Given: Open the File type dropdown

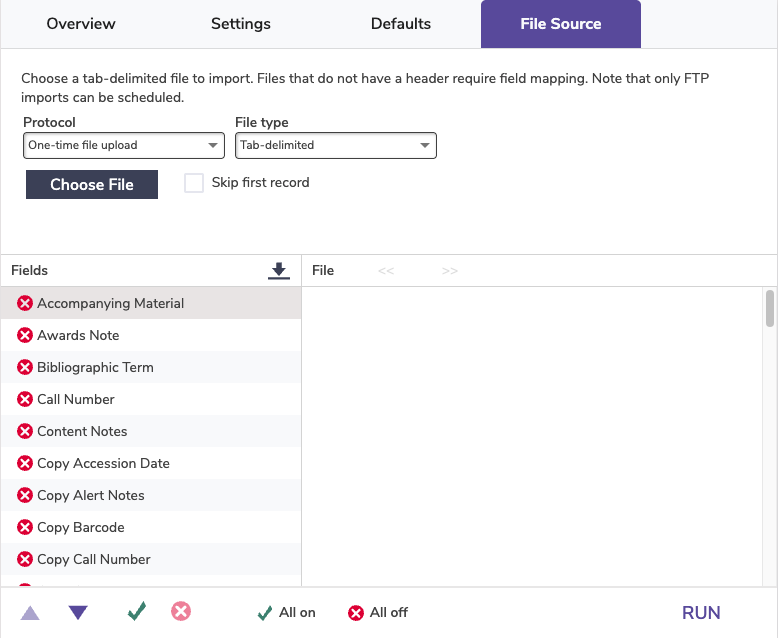Looking at the screenshot, I should (336, 145).
